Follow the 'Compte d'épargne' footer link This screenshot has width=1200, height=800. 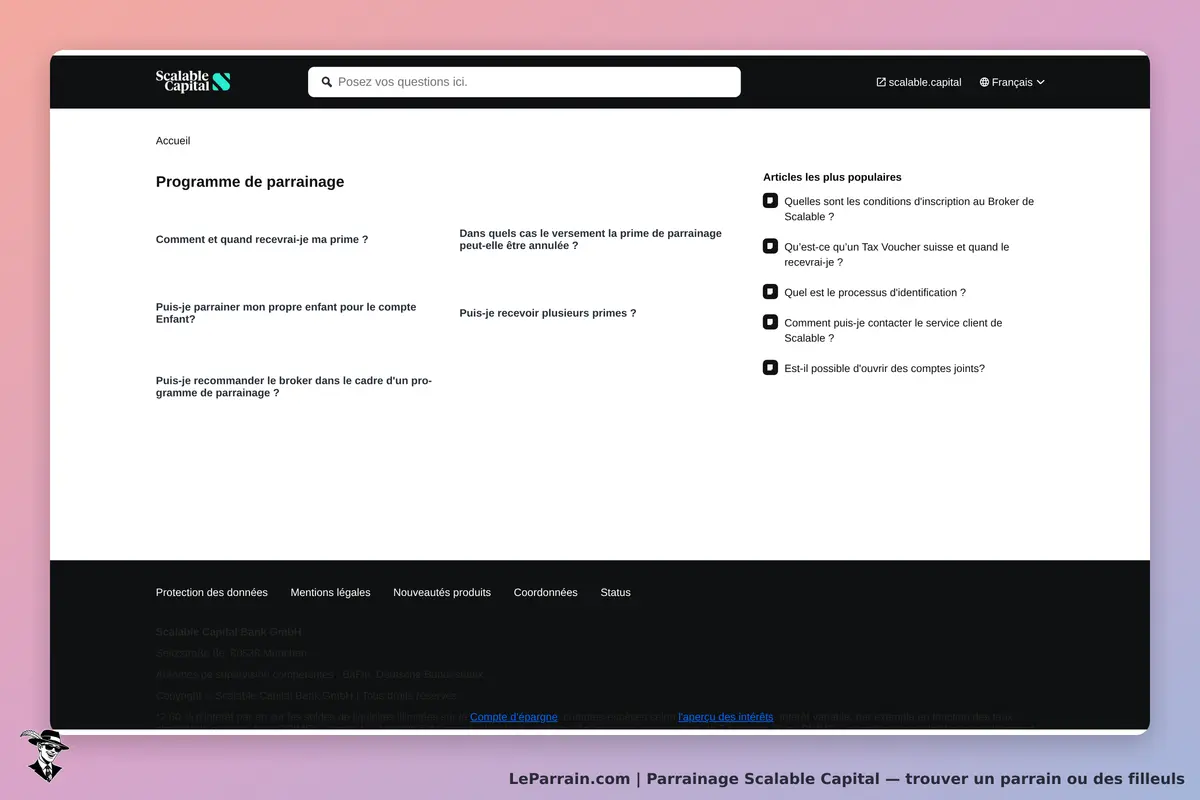click(x=514, y=717)
